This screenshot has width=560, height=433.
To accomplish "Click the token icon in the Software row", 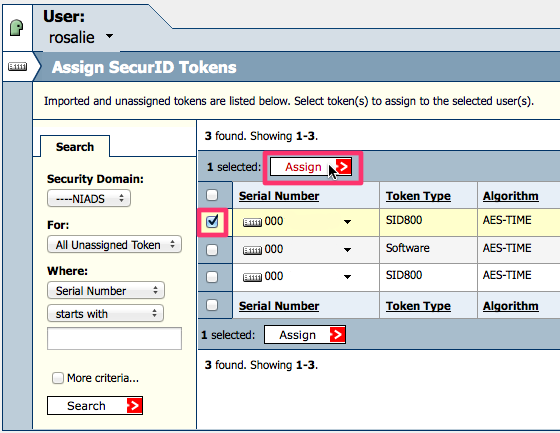I will coord(252,250).
